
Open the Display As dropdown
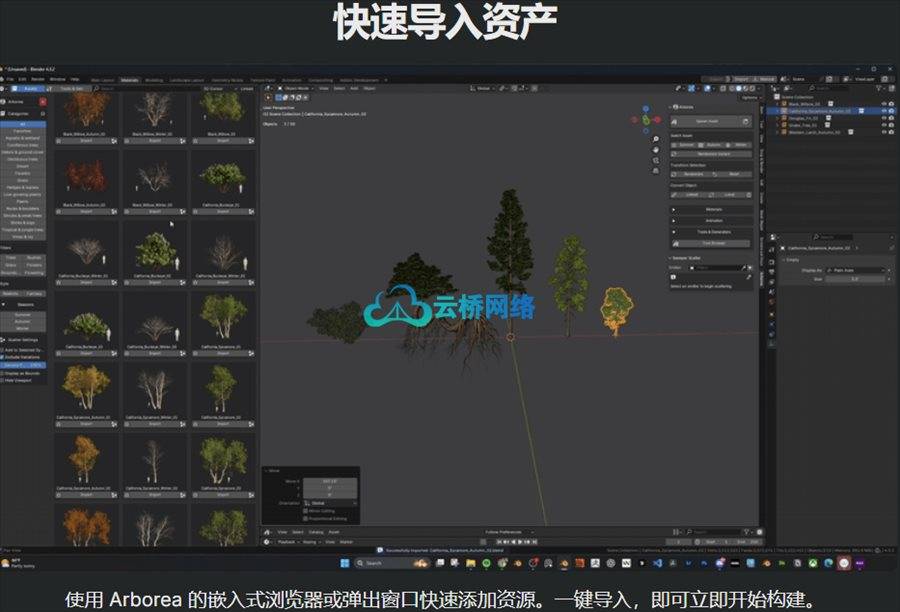[854, 270]
